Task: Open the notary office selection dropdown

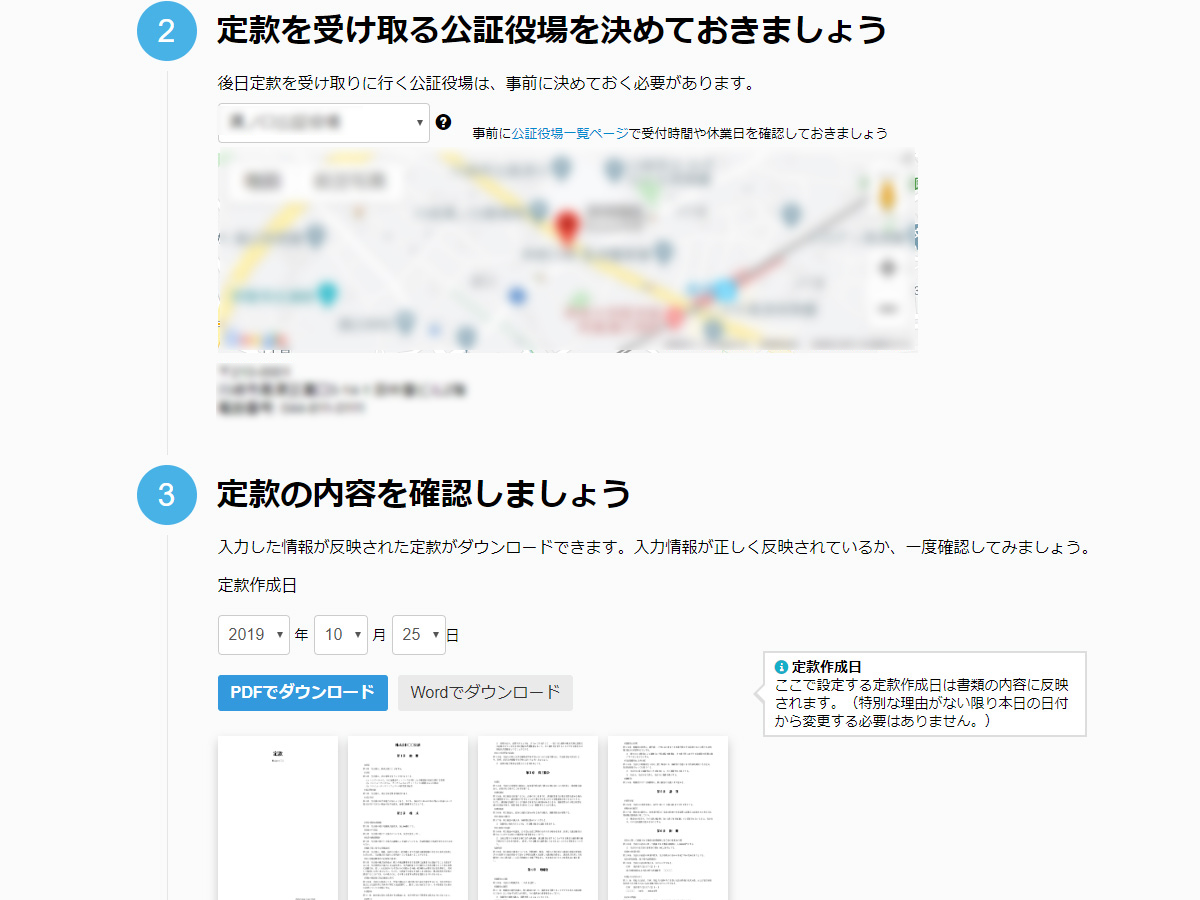Action: (x=323, y=123)
